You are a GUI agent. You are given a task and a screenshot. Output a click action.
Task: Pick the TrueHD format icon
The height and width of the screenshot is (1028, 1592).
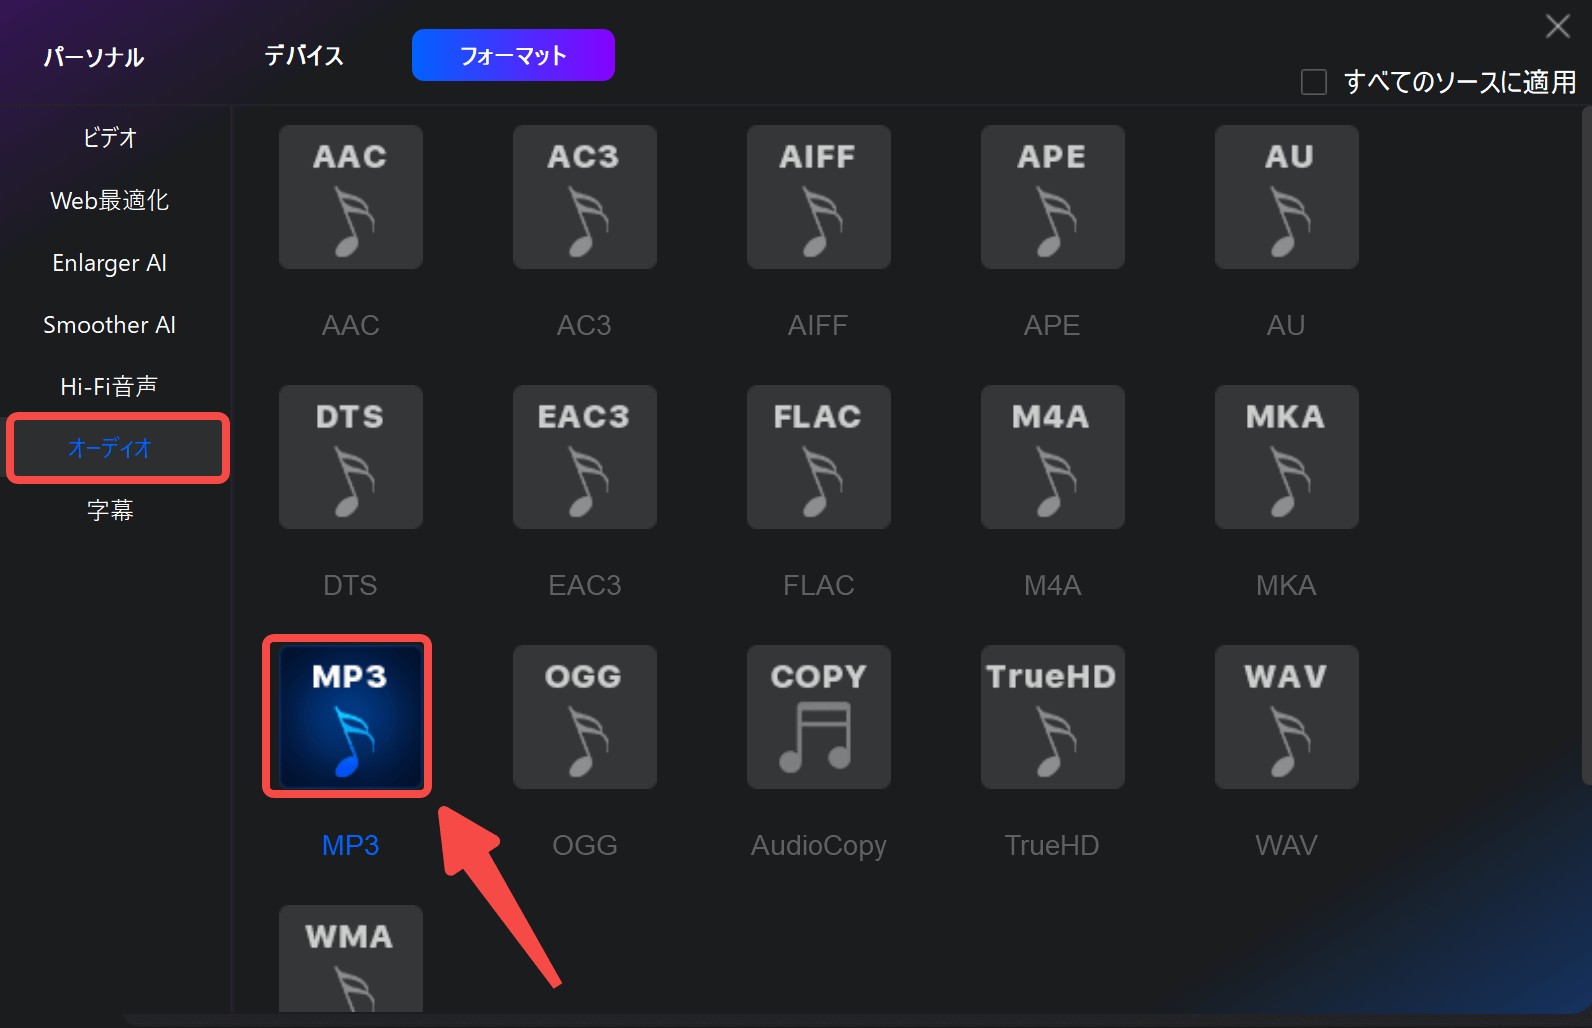[1052, 717]
